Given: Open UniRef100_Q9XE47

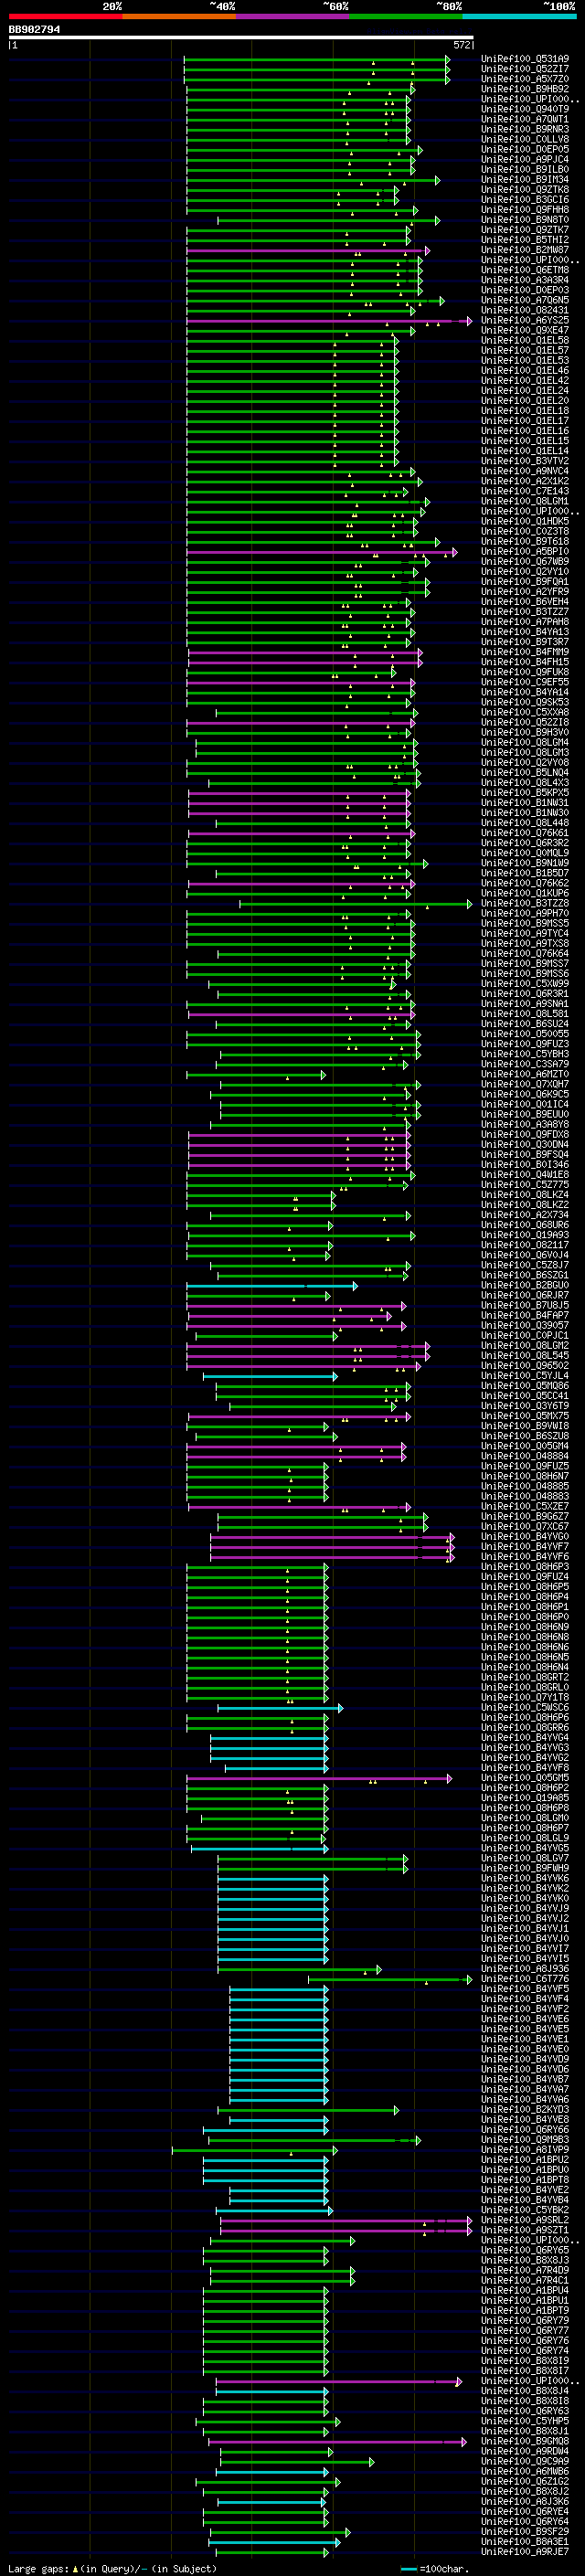Looking at the screenshot, I should [x=525, y=330].
